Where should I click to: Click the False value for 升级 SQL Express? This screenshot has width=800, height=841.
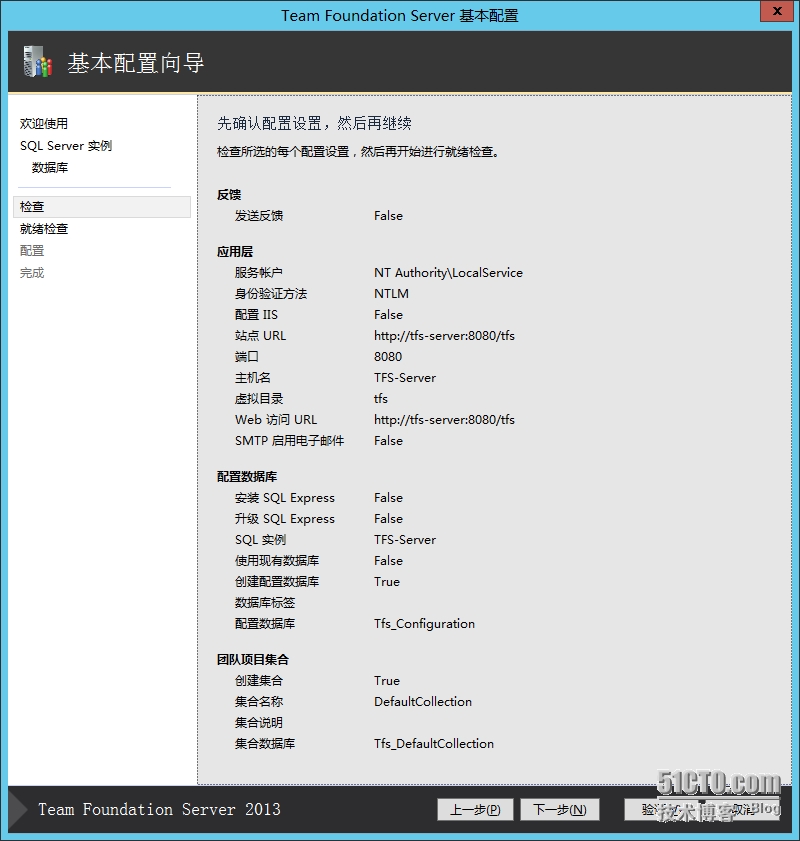[x=388, y=519]
